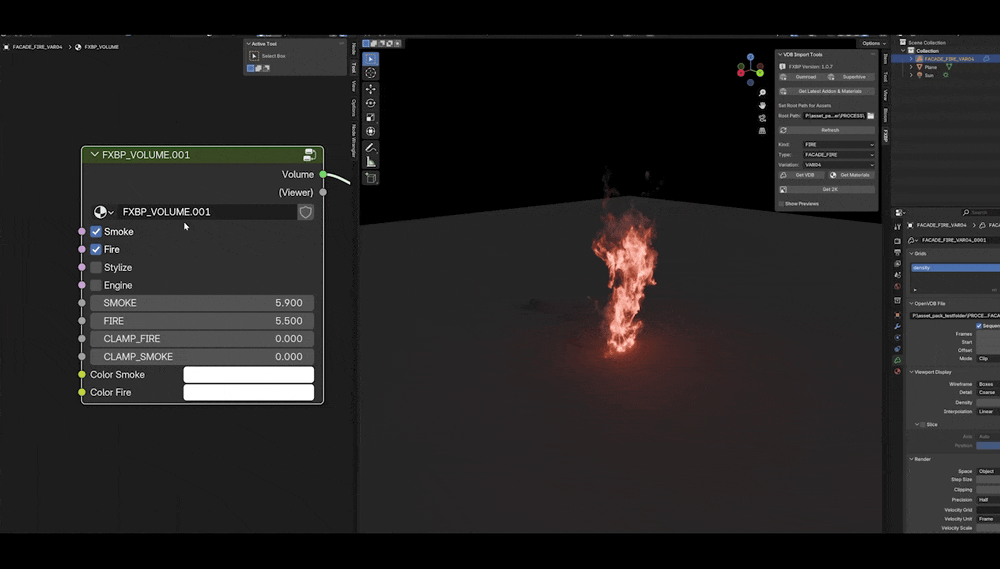Pick the Scale tool in viewport
The height and width of the screenshot is (569, 1000).
371,117
